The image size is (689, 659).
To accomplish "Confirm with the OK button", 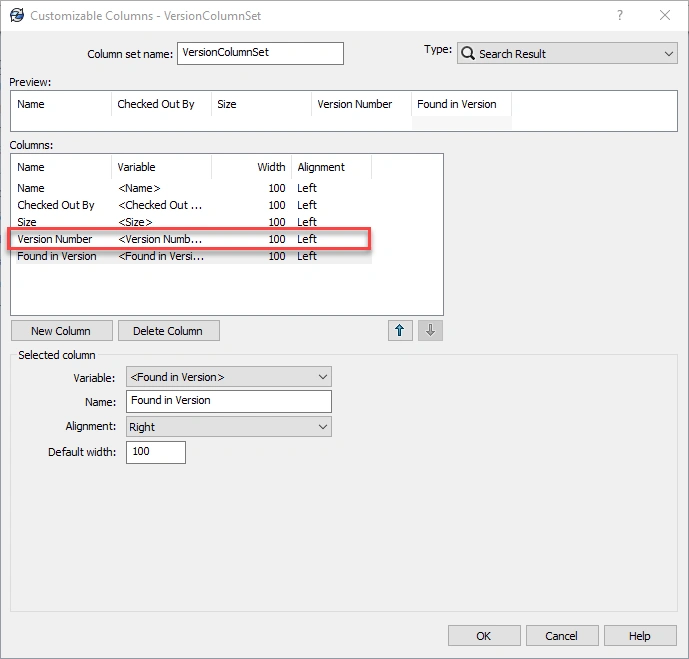I will pos(484,636).
